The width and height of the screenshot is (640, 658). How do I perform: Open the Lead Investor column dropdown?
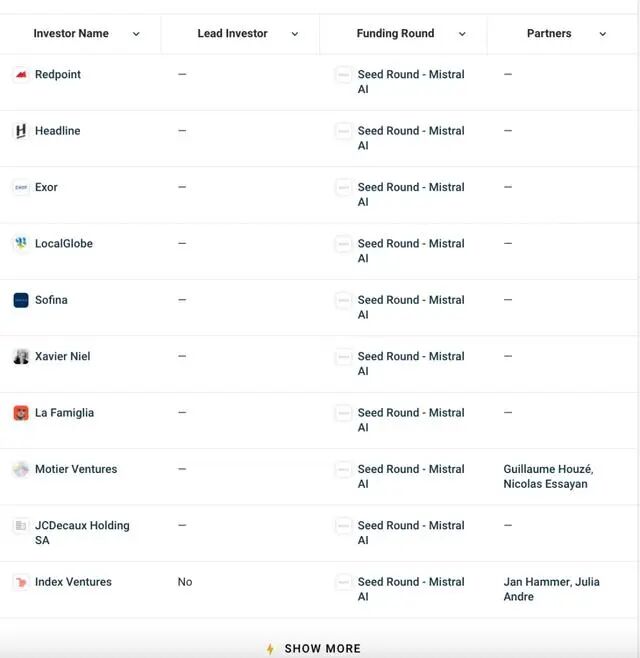coord(295,34)
